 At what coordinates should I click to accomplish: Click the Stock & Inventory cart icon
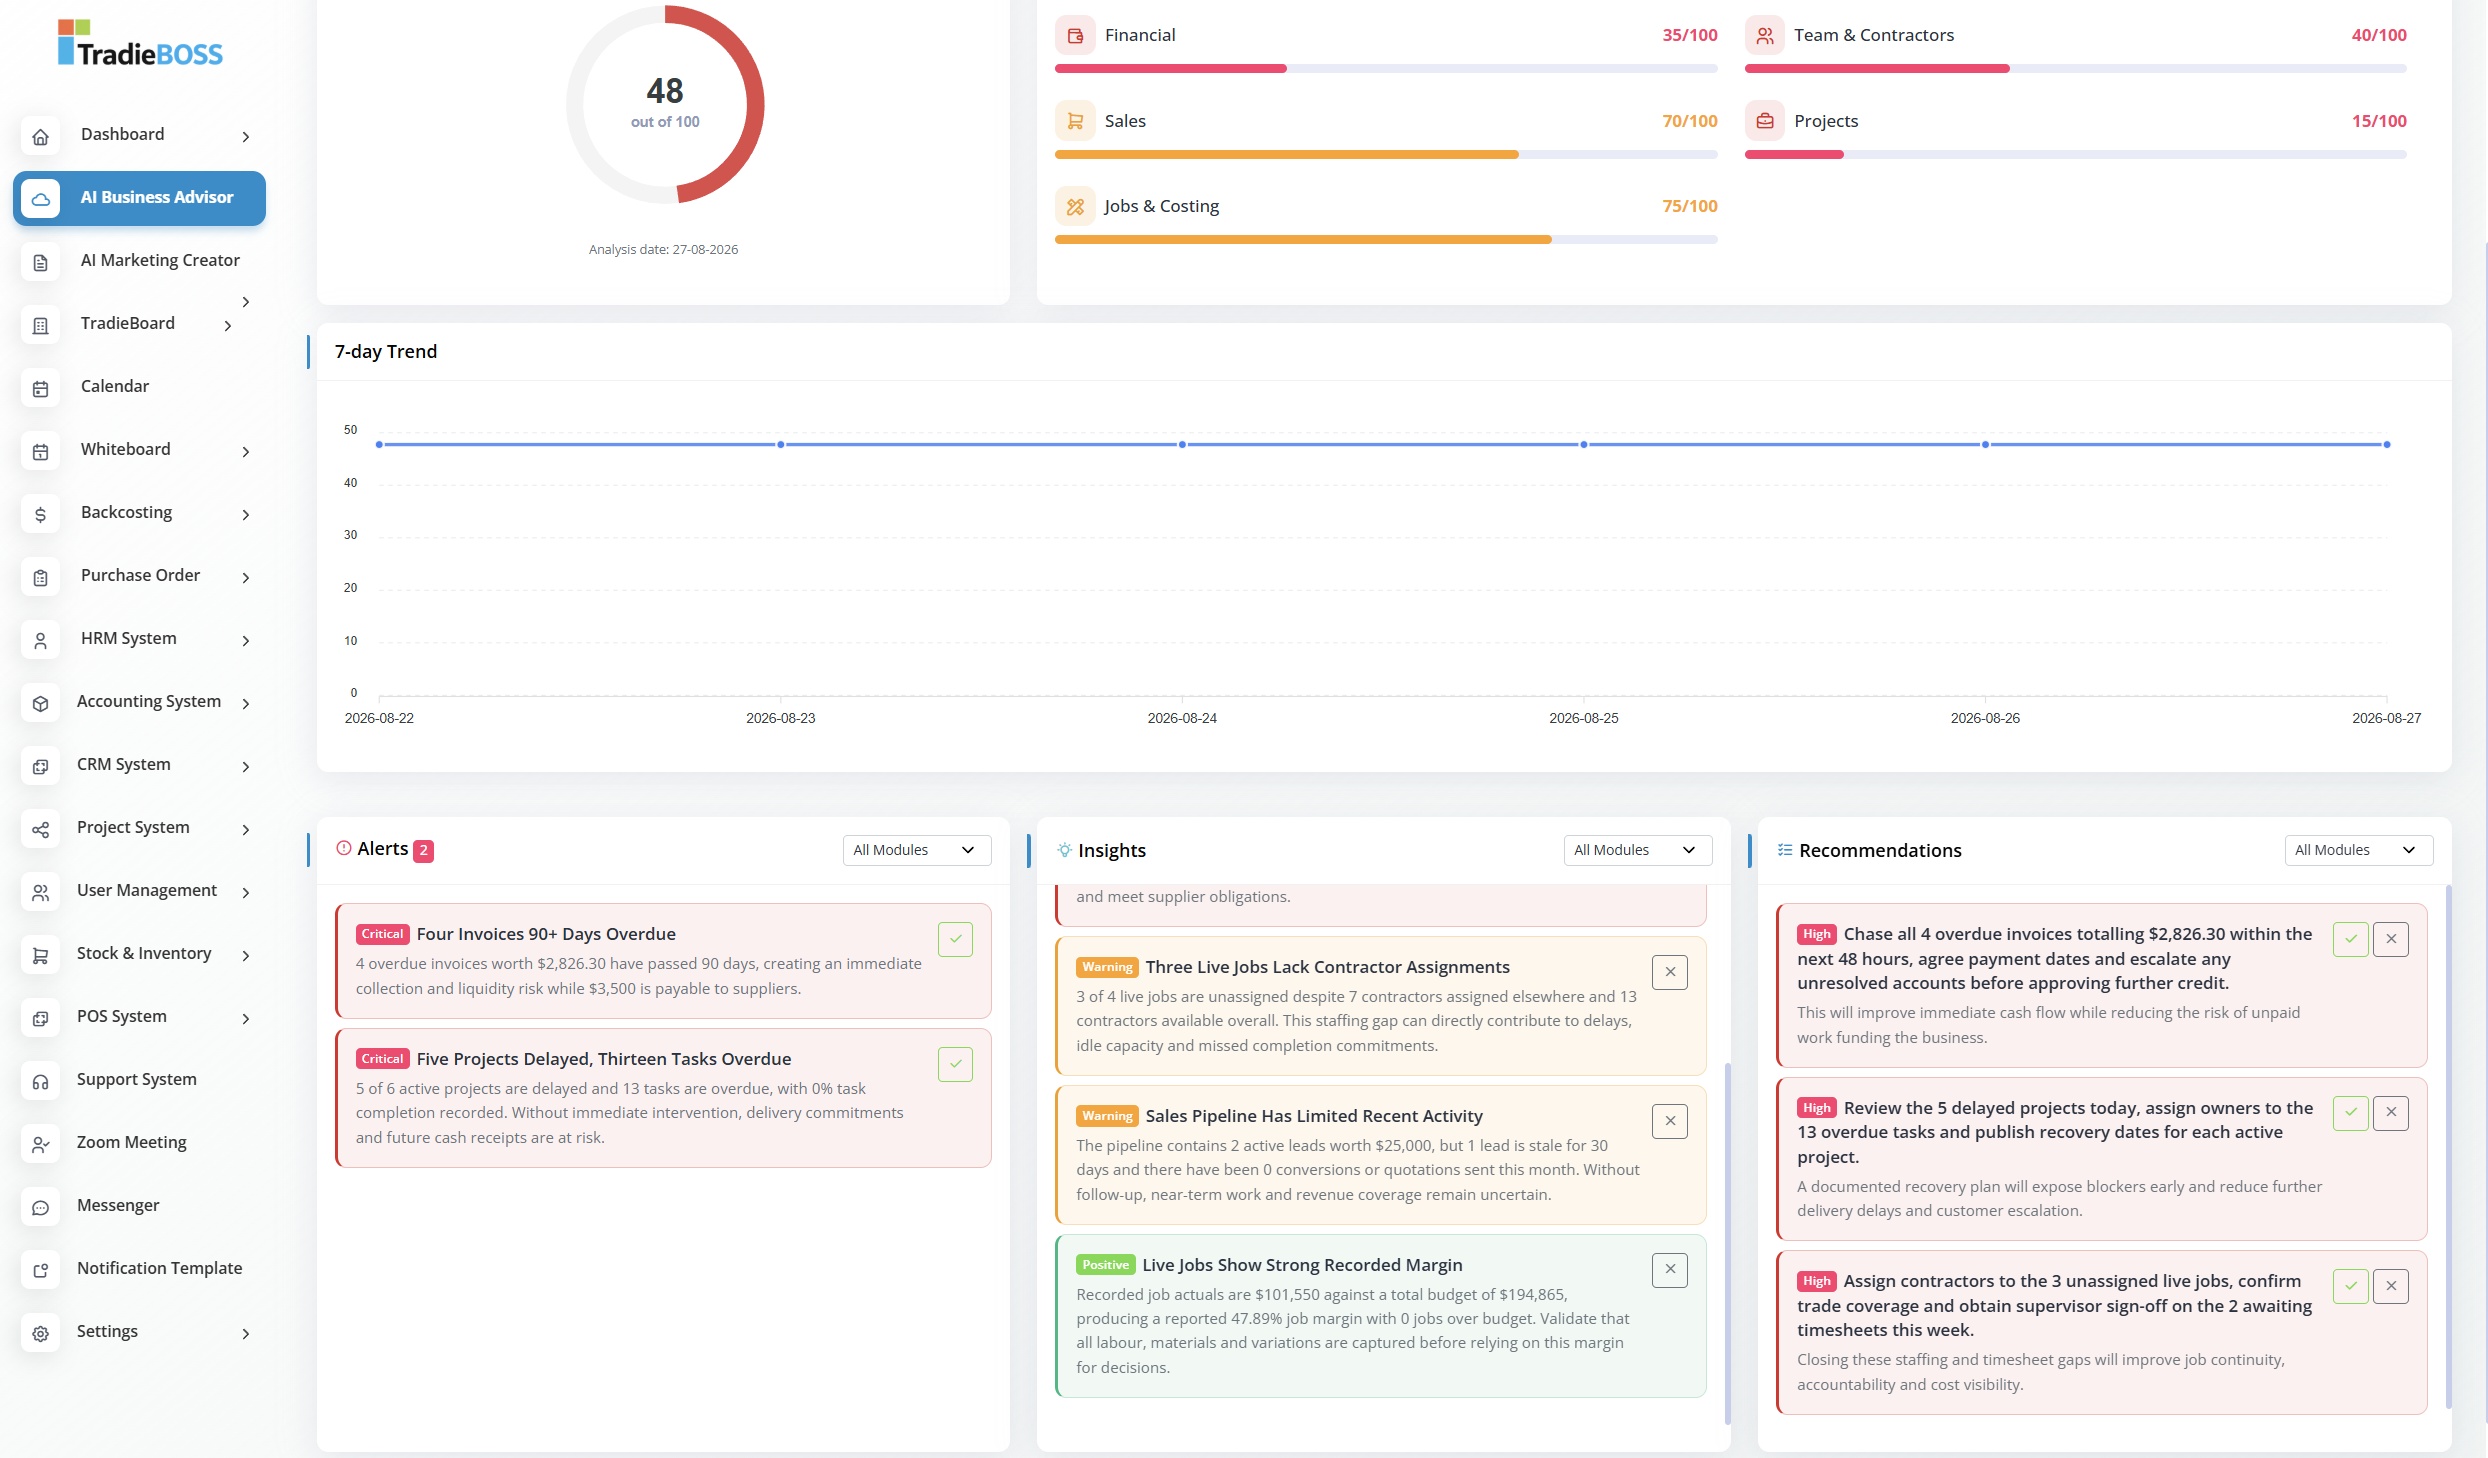40,956
